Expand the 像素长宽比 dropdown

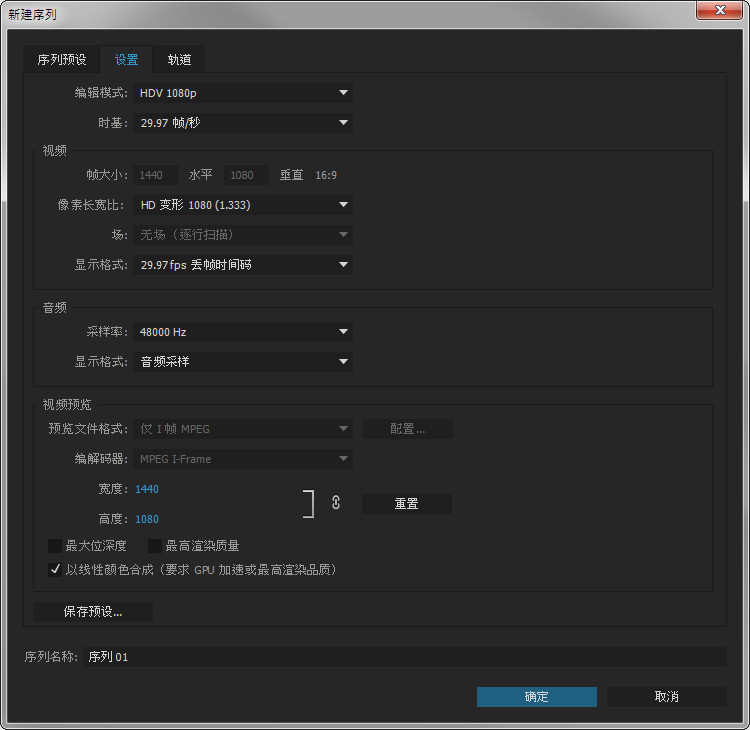(x=243, y=205)
